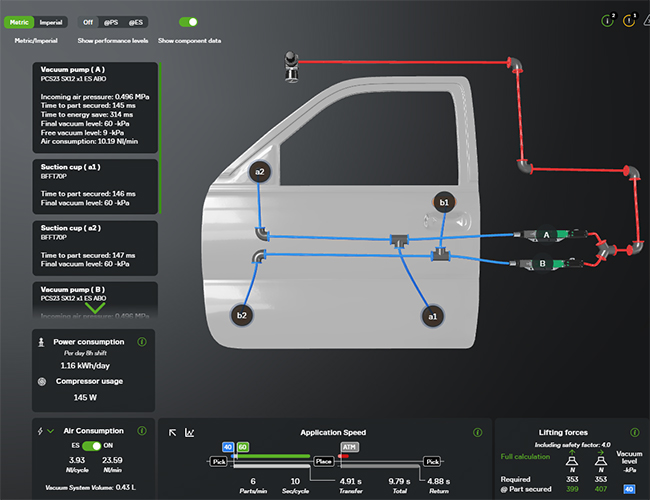The image size is (650, 500).
Task: Click the 10 Sec/cycle value
Action: (295, 481)
